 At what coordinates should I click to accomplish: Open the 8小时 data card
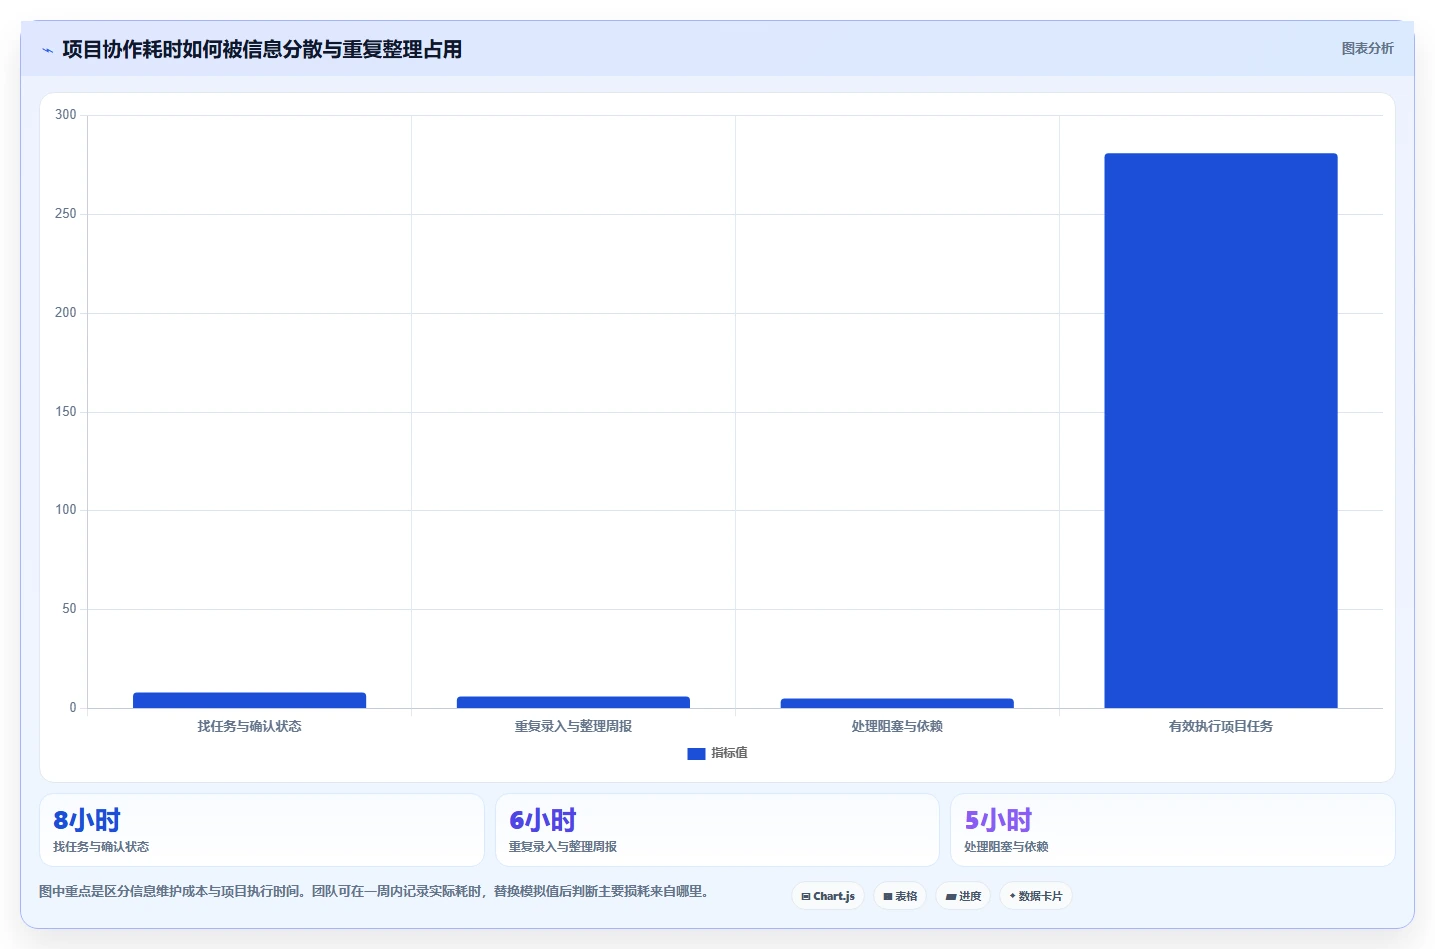(x=262, y=830)
